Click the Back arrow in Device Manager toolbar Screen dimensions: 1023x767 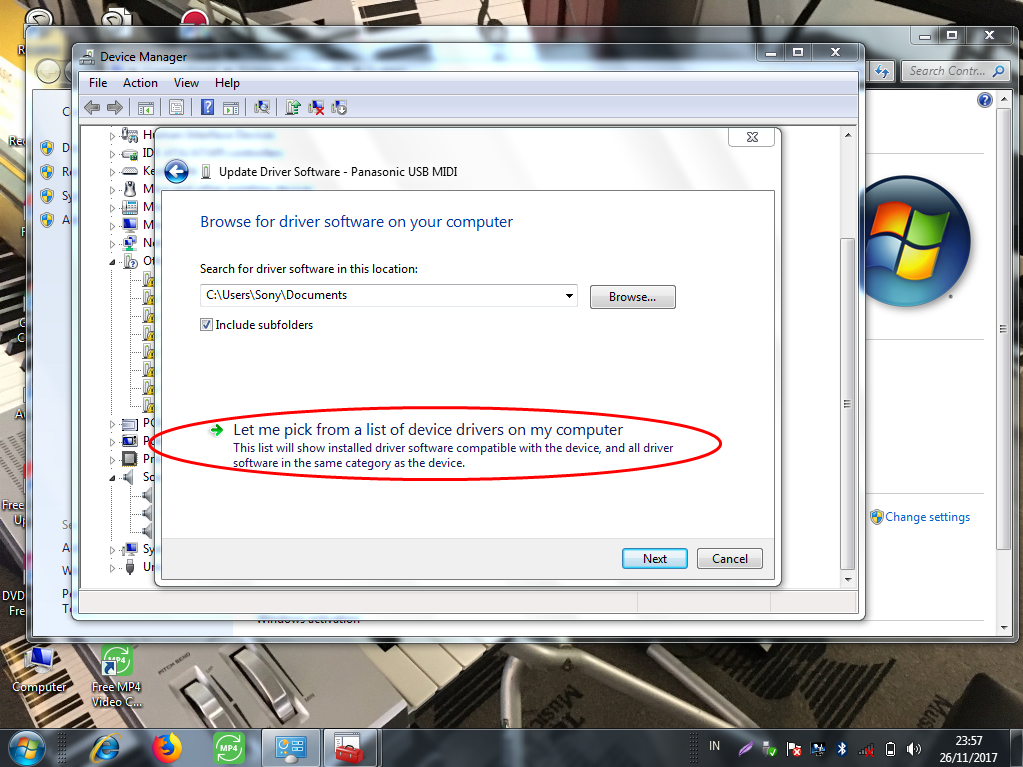coord(92,107)
